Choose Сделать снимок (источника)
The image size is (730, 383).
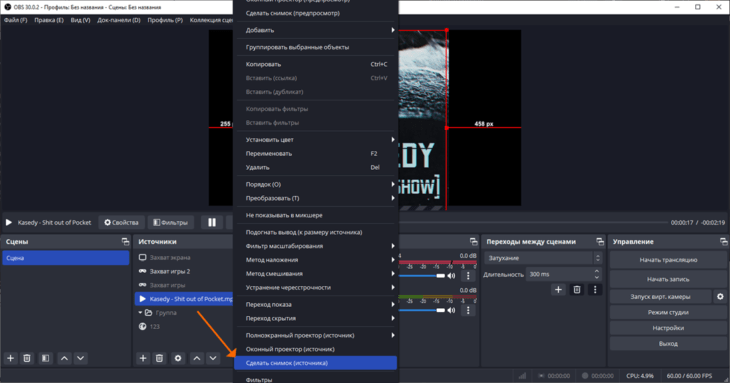(316, 363)
